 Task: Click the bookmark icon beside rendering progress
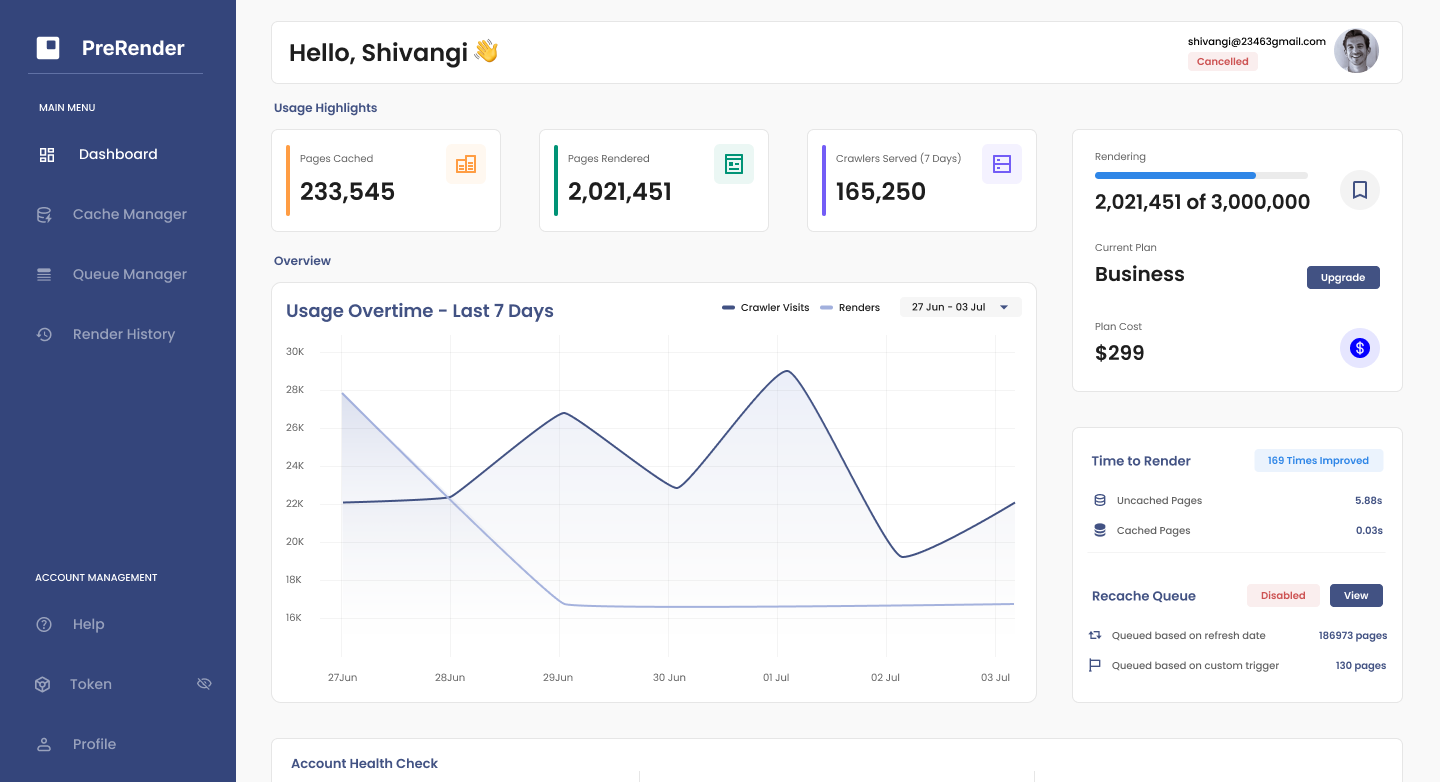coord(1359,189)
